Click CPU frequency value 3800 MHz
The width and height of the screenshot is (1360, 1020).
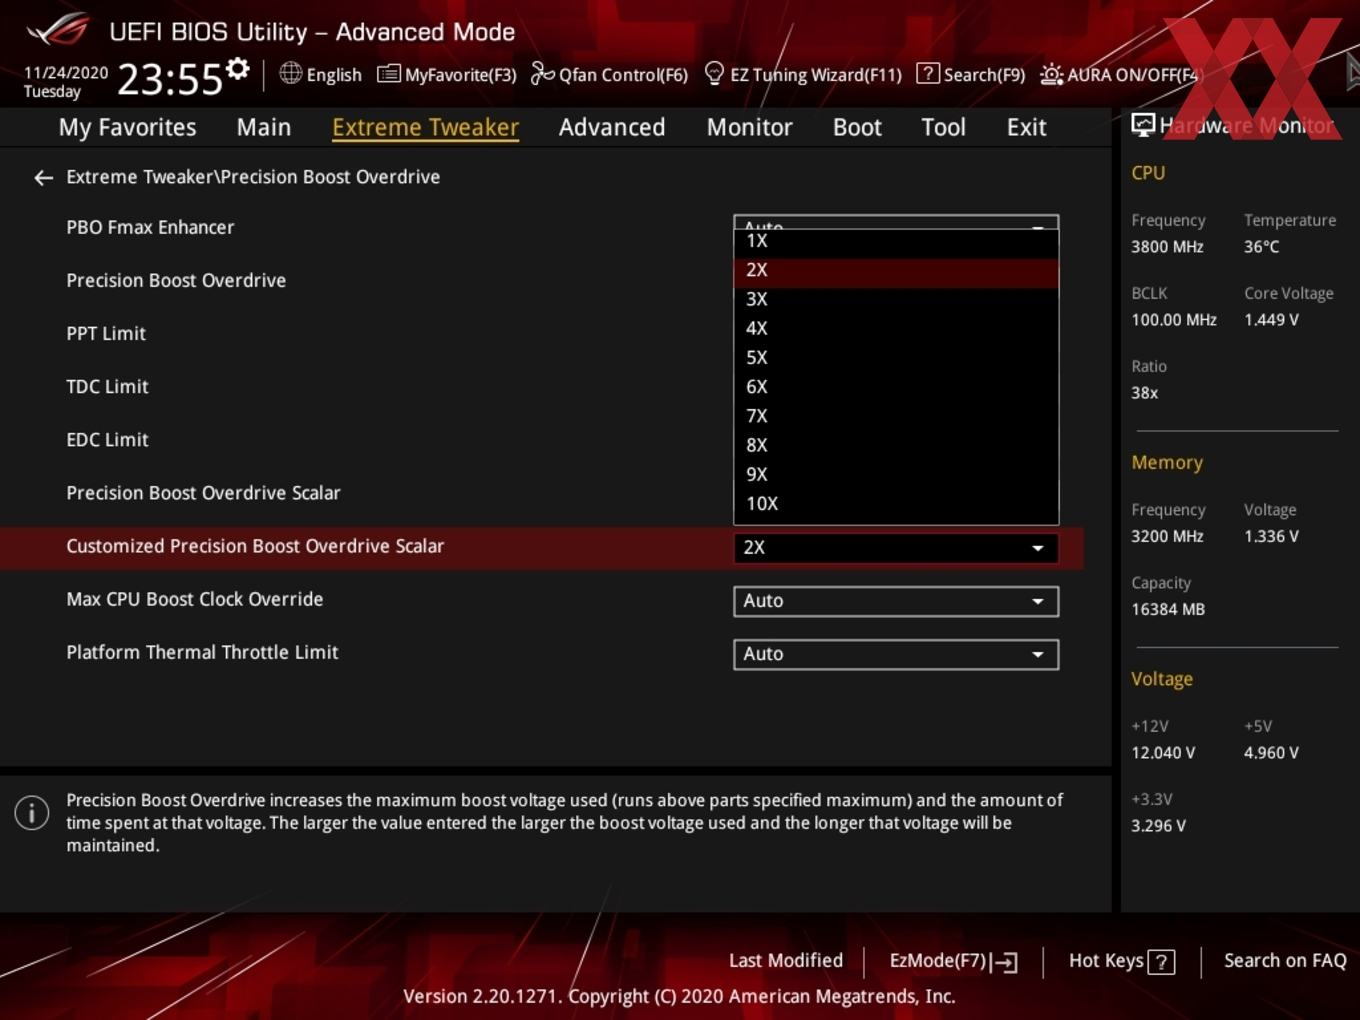(1167, 247)
